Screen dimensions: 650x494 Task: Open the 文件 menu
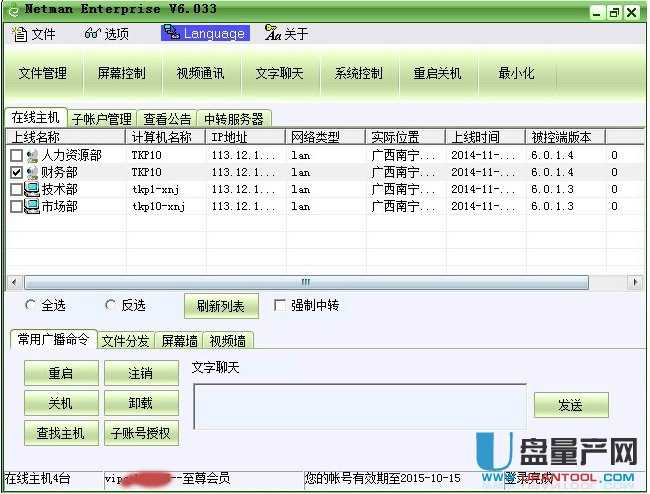[34, 34]
